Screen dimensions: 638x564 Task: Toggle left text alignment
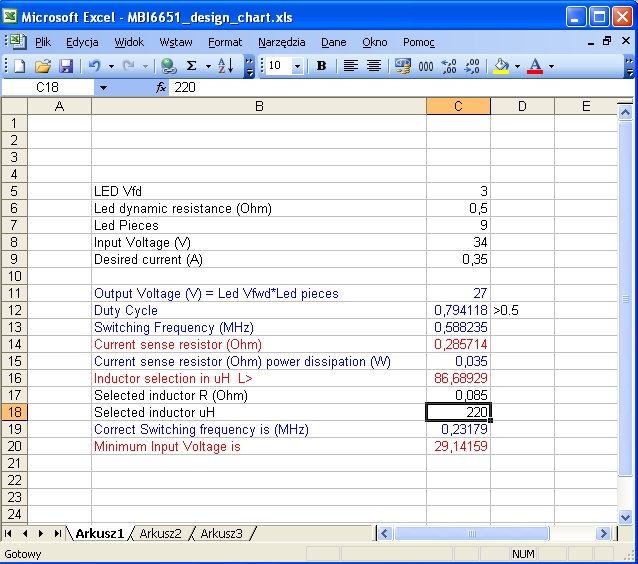[351, 66]
